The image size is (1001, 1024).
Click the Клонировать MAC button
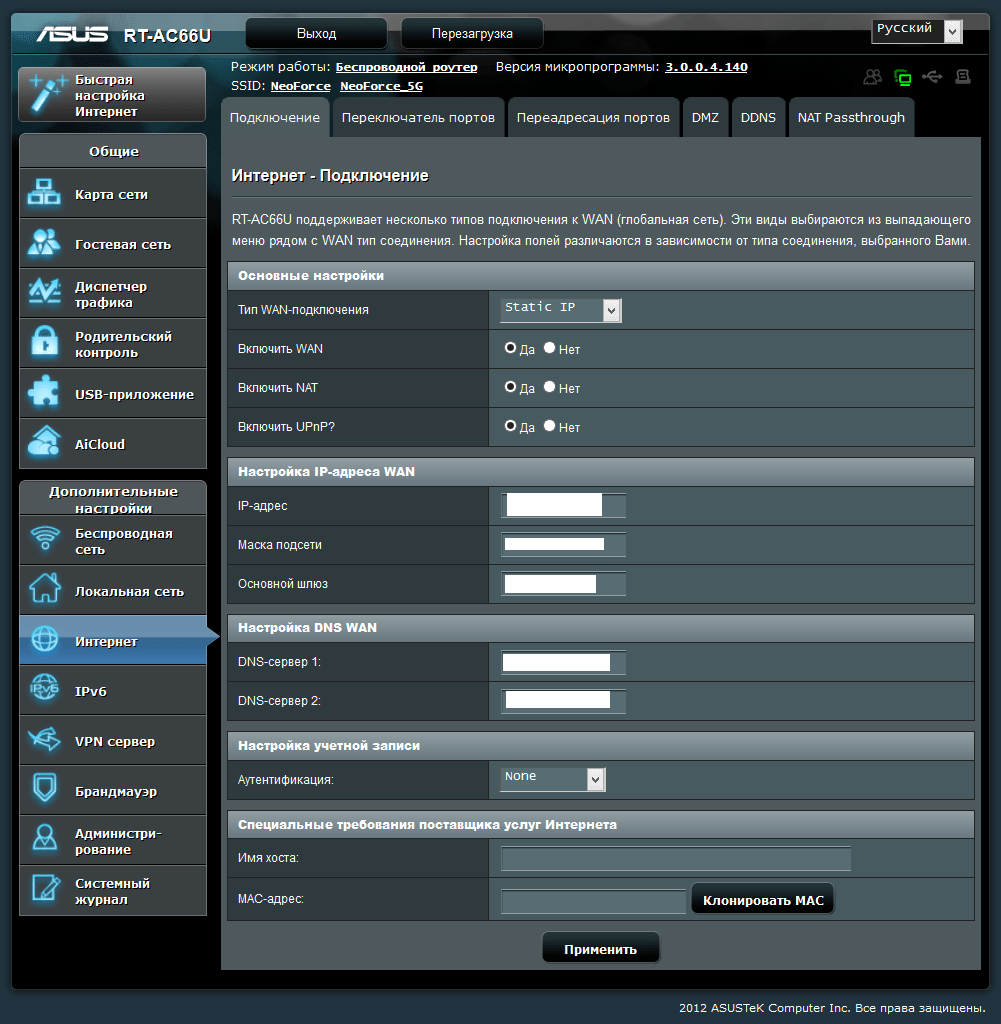pyautogui.click(x=763, y=900)
